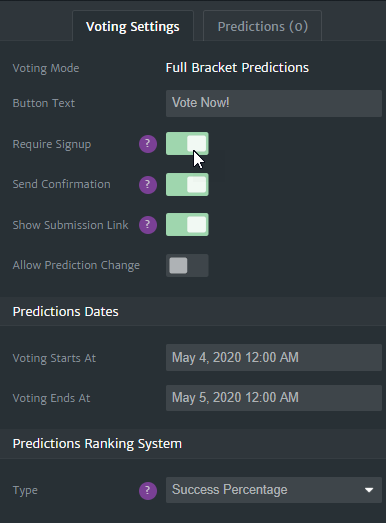
Task: Open the Voting Starts At date field
Action: point(274,358)
